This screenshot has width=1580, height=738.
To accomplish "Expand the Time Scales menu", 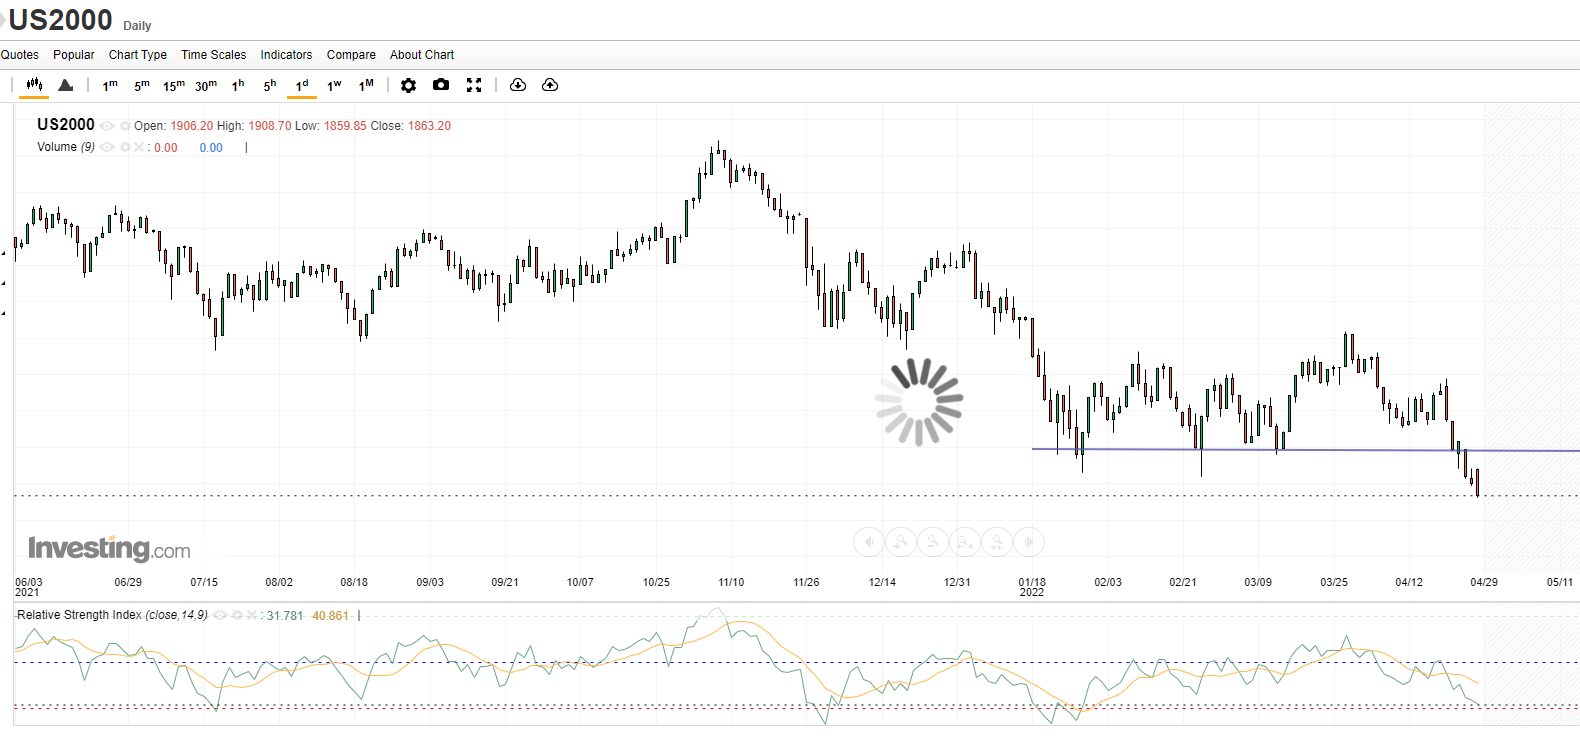I will (213, 55).
